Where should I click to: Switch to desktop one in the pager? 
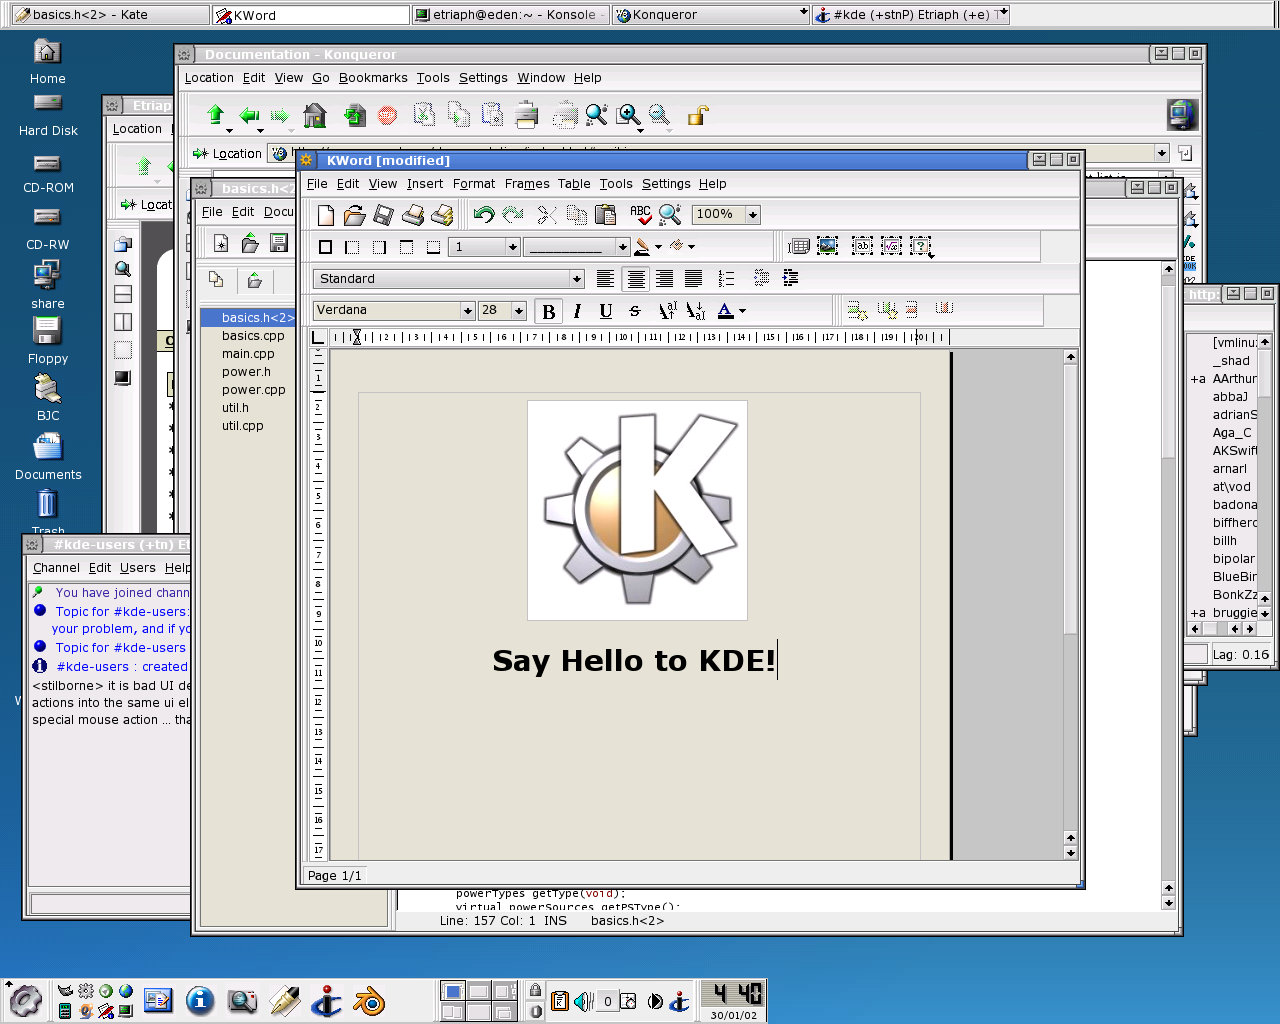[452, 991]
